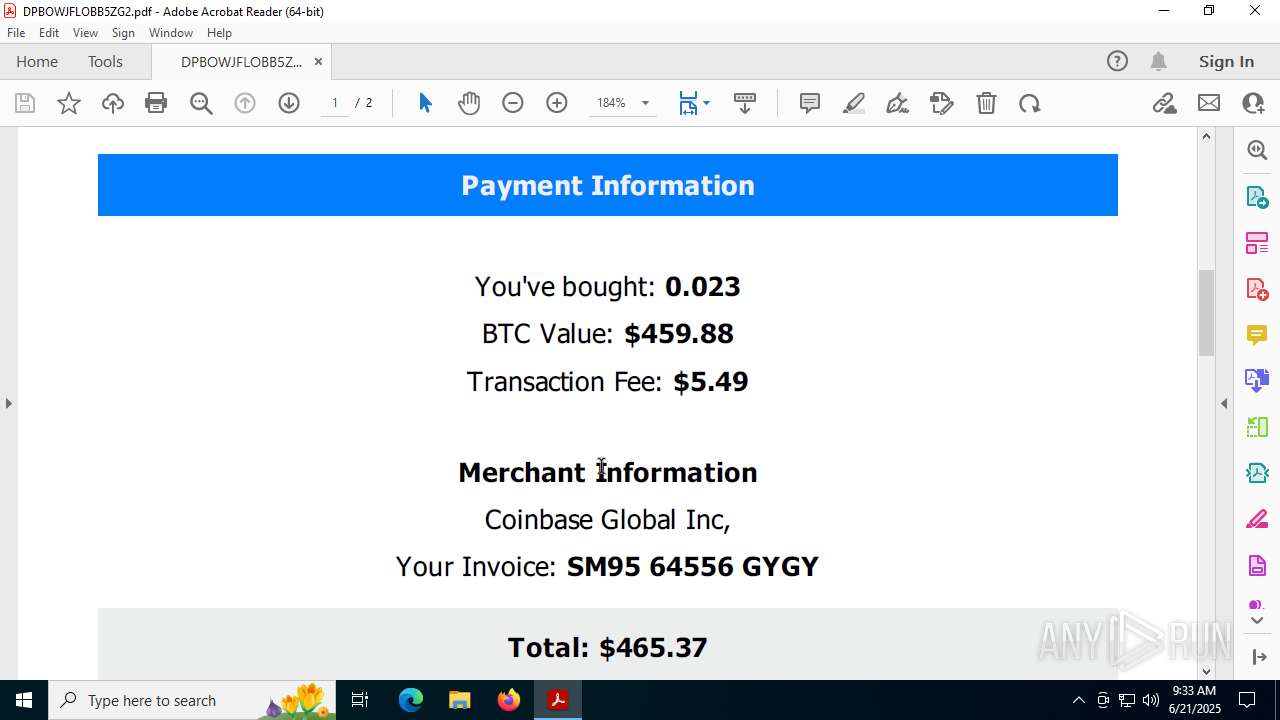Click taskbar search box

tap(192, 700)
